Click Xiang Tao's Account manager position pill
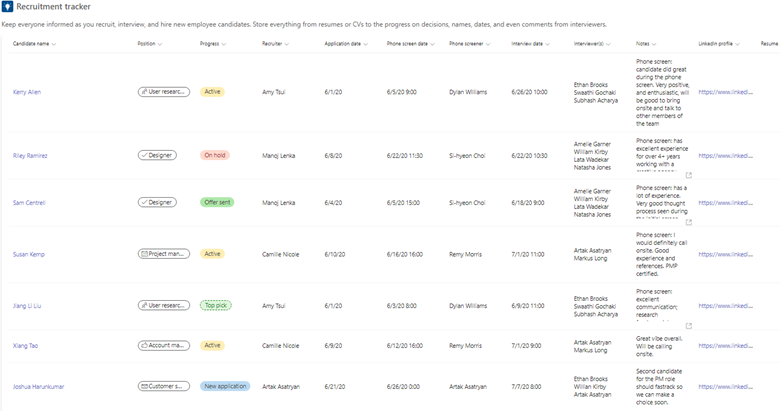This screenshot has width=780, height=411. pos(163,345)
